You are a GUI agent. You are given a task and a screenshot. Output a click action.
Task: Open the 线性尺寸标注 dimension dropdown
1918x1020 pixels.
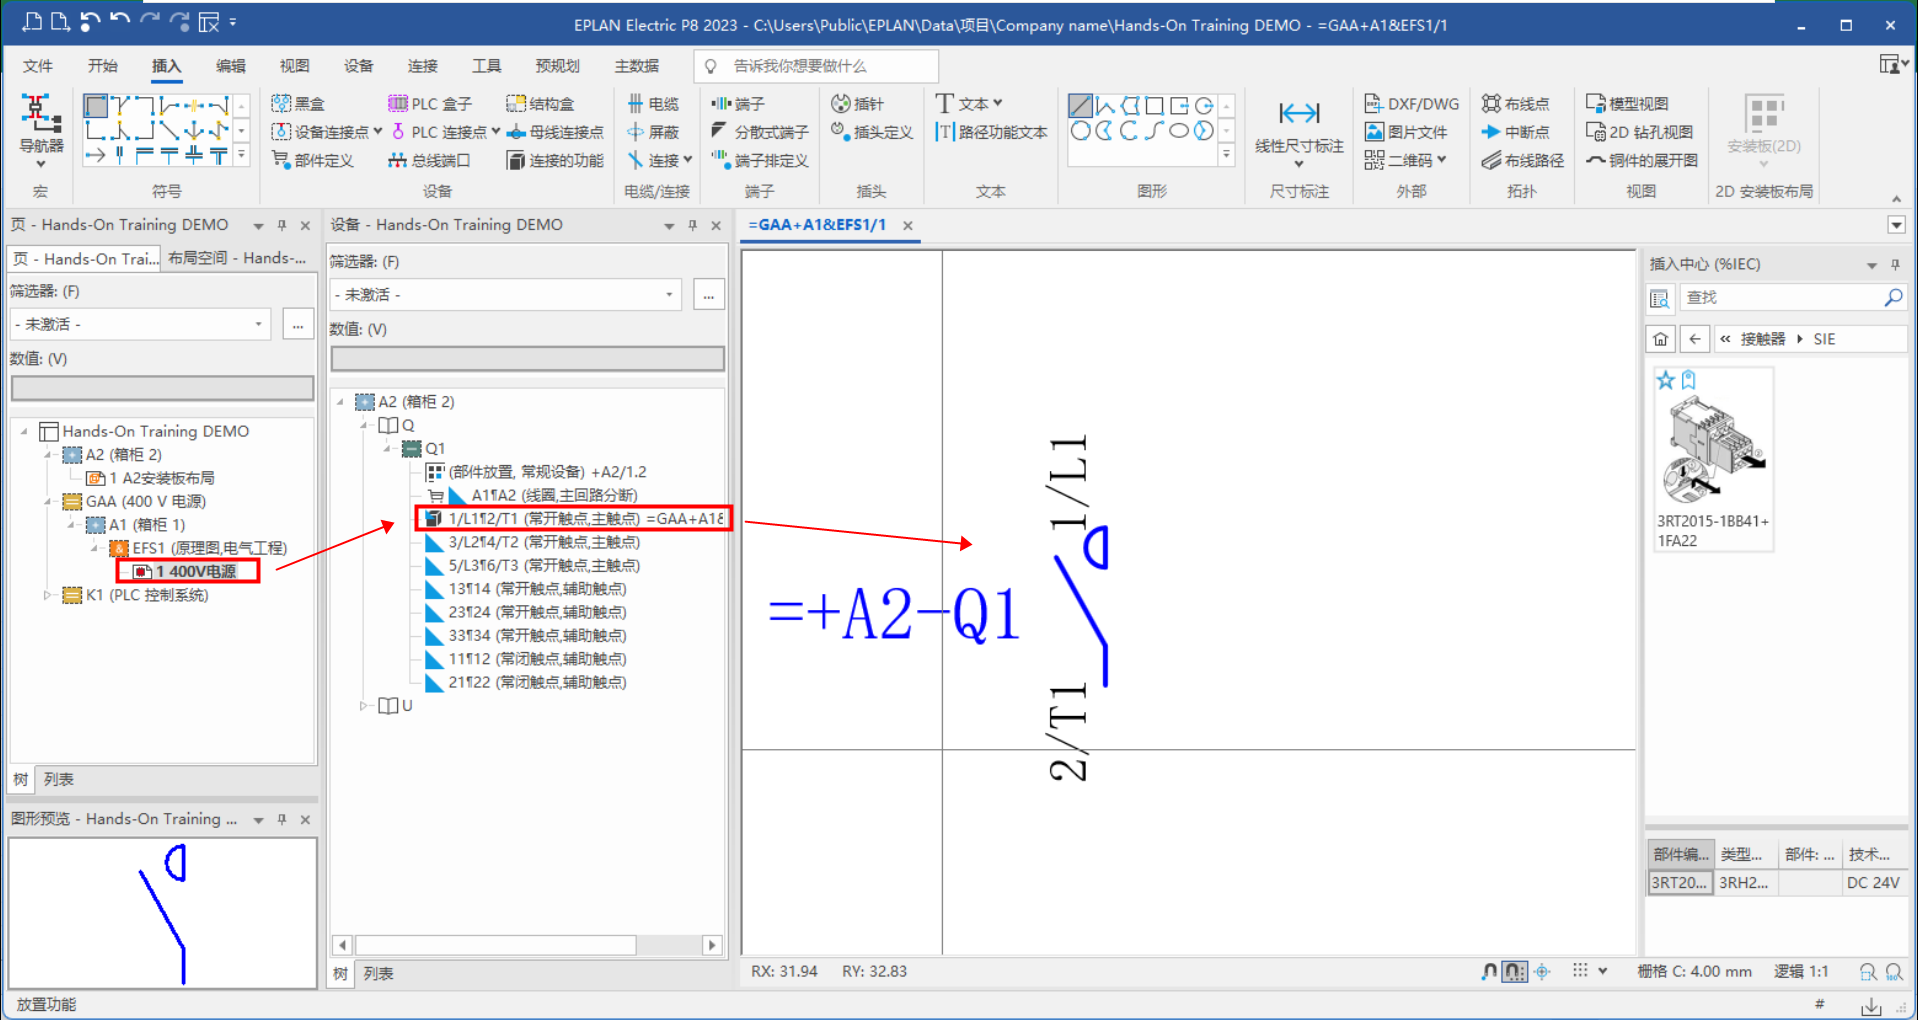pos(1299,164)
